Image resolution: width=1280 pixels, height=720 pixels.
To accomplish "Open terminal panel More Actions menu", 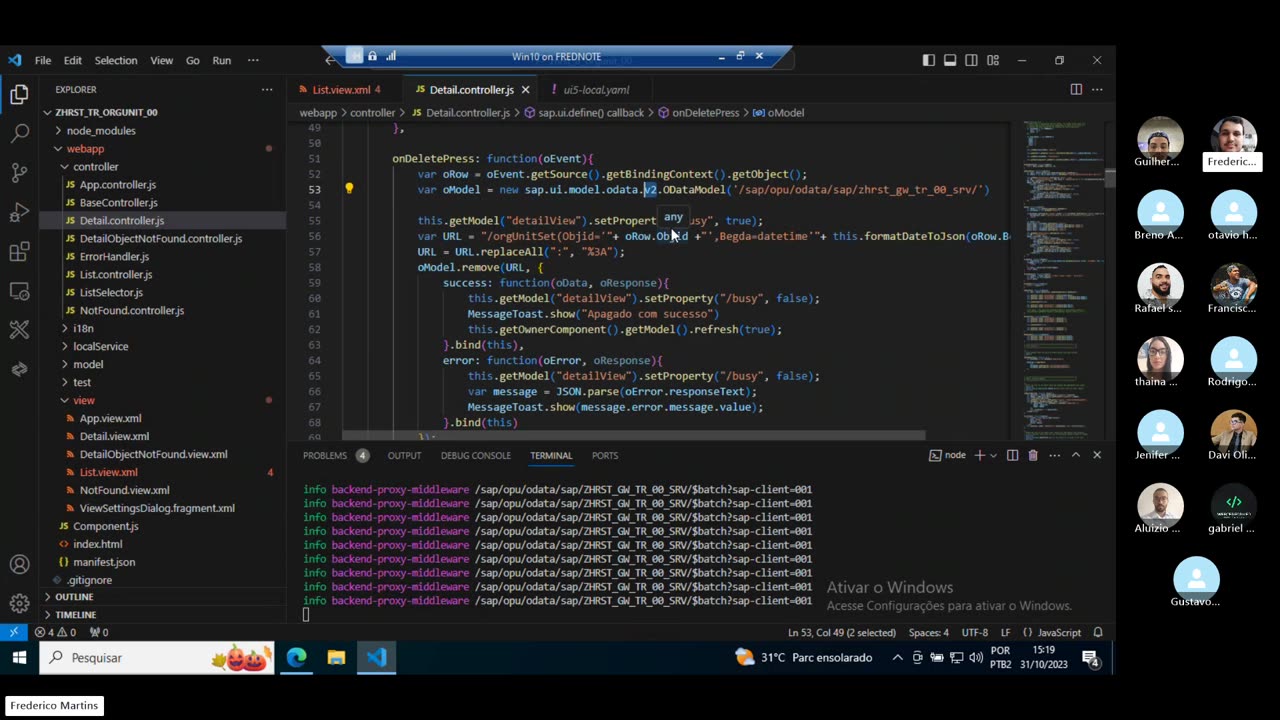I will coord(1054,455).
